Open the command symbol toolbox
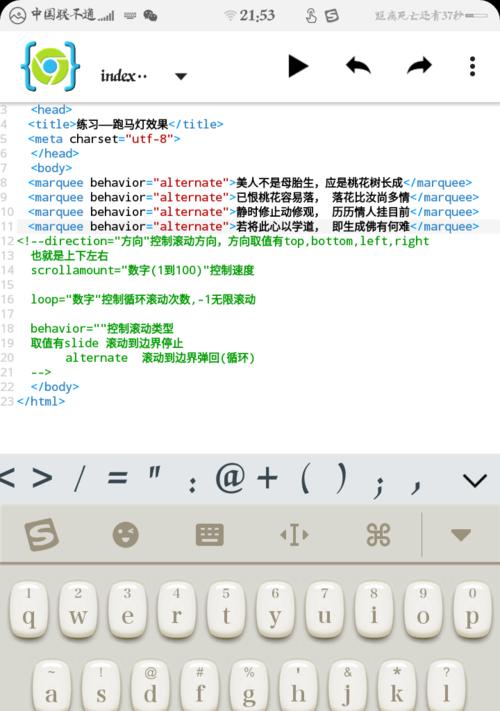This screenshot has width=500, height=711. point(378,535)
